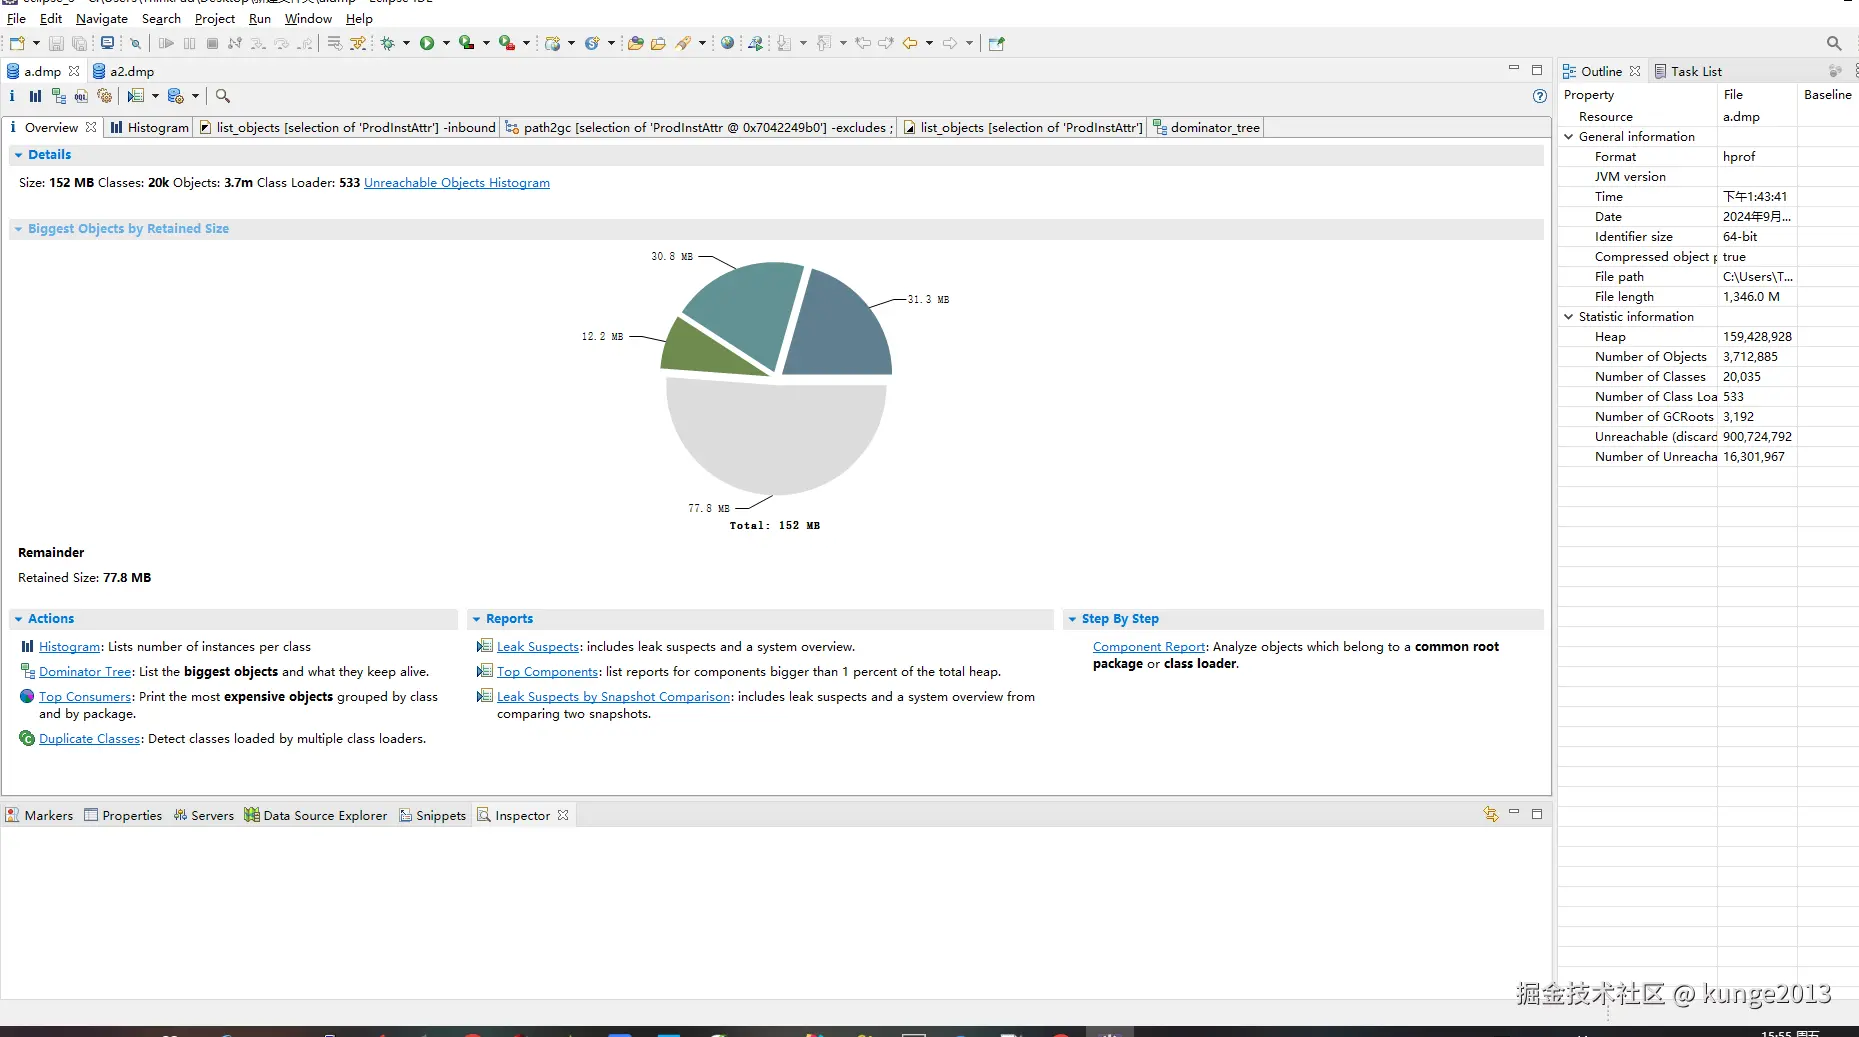Click the External Tools run icon

tap(507, 43)
